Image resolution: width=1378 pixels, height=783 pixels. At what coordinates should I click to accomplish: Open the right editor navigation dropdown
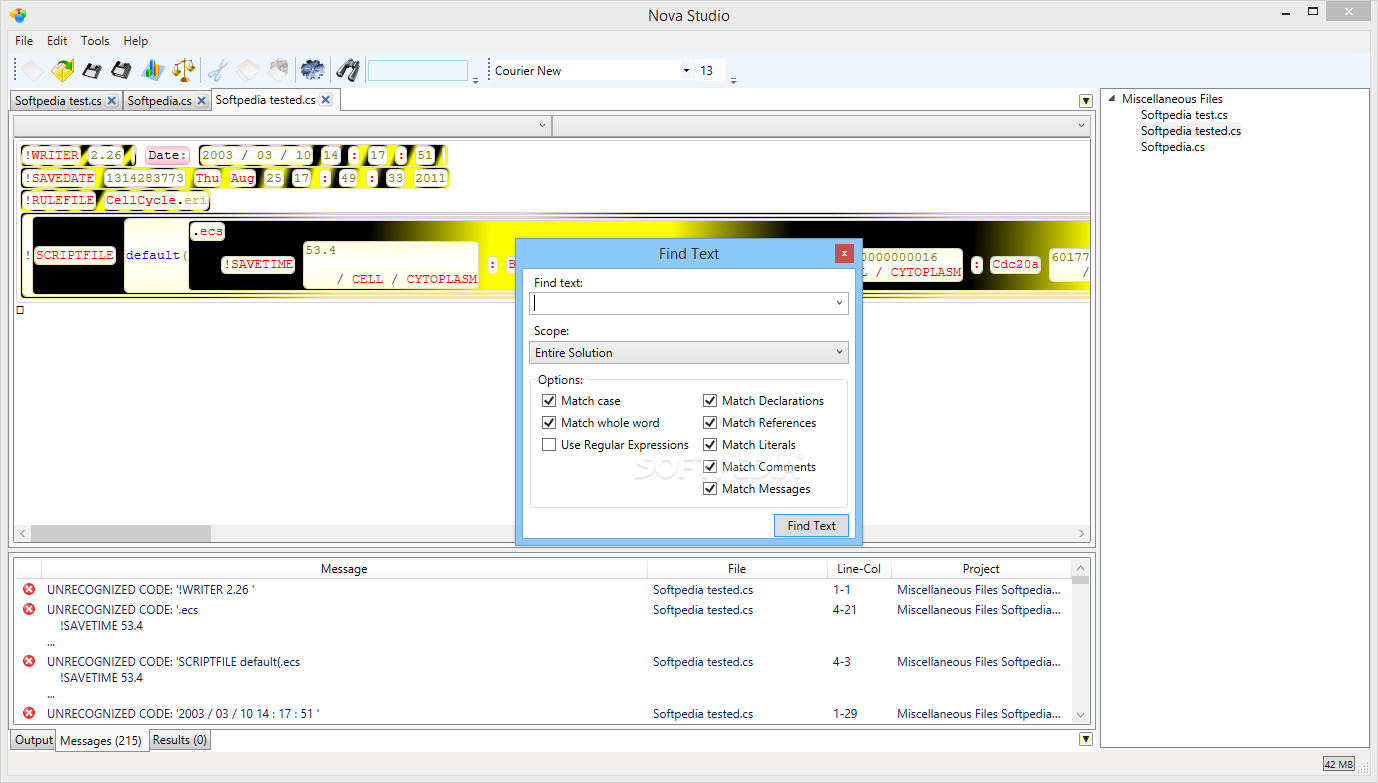click(x=1082, y=126)
